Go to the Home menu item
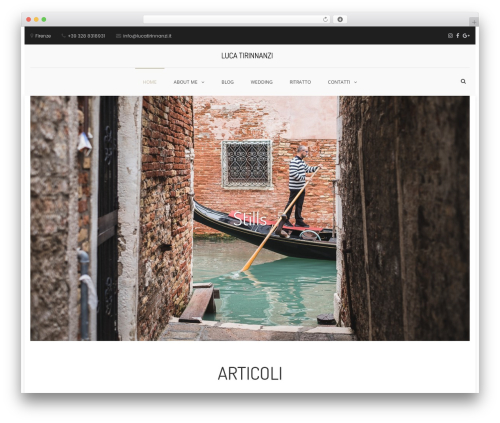The height and width of the screenshot is (423, 500). click(x=149, y=82)
